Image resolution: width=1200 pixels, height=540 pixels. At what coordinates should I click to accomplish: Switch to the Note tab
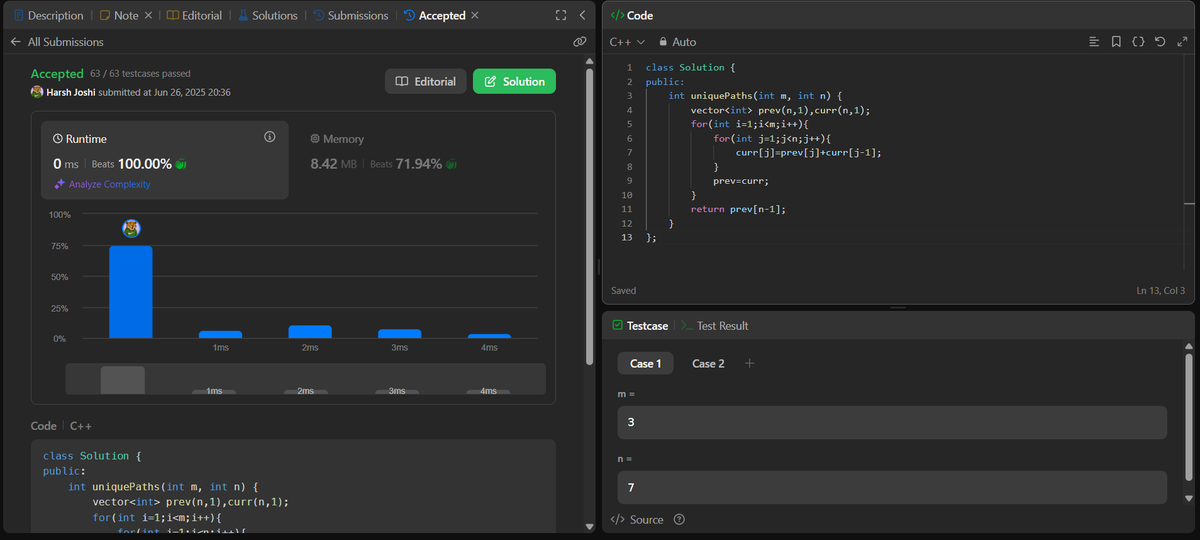[x=119, y=16]
